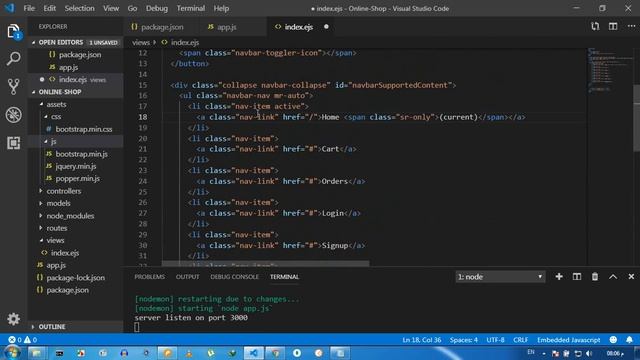
Task: Collapse the assets folder
Action: 56,104
